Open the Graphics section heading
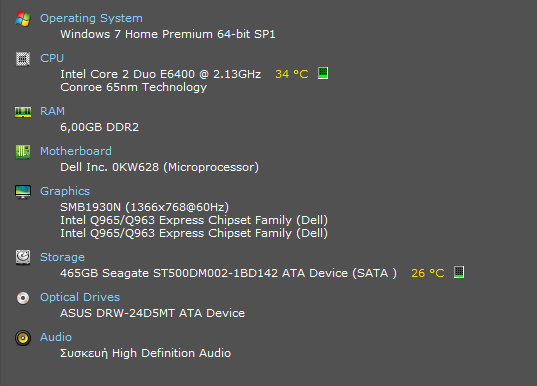 (65, 191)
